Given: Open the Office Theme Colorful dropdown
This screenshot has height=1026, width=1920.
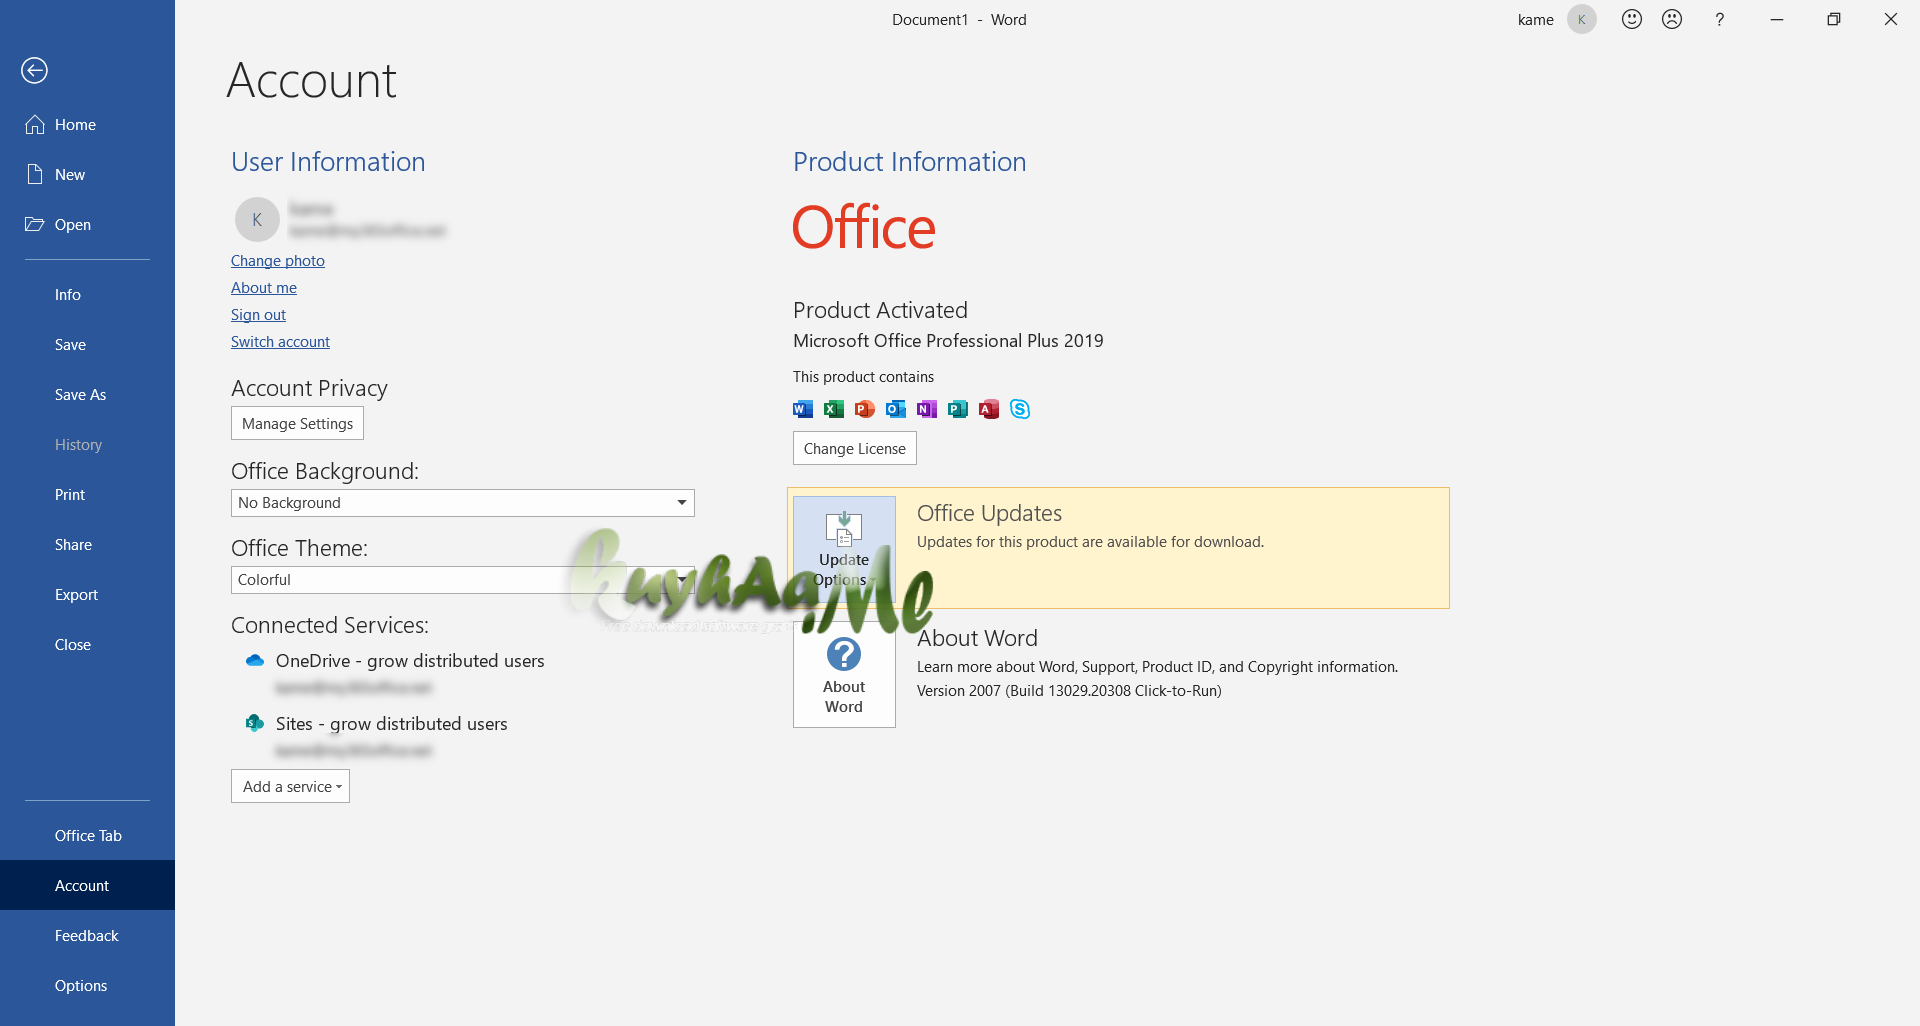Looking at the screenshot, I should 462,580.
